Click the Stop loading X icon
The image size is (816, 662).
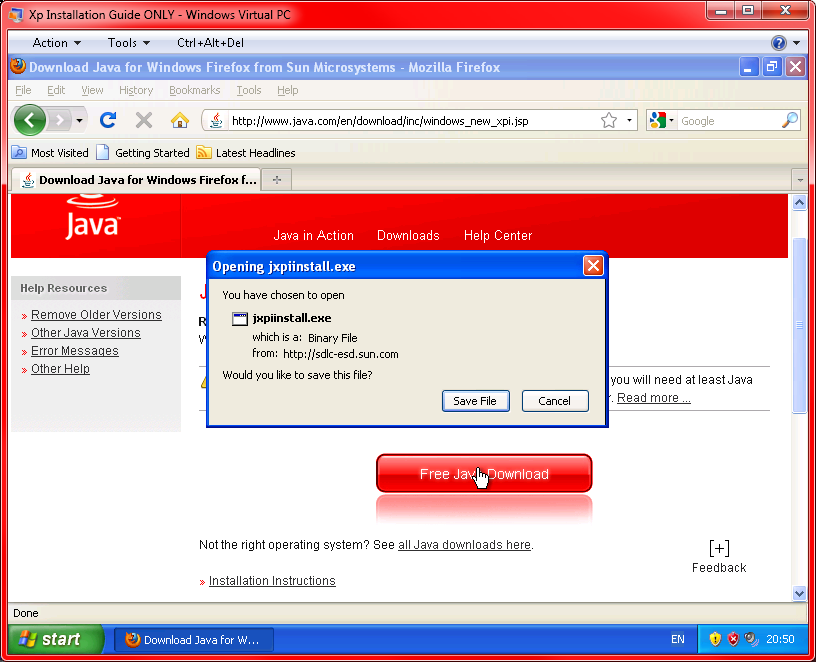point(144,121)
